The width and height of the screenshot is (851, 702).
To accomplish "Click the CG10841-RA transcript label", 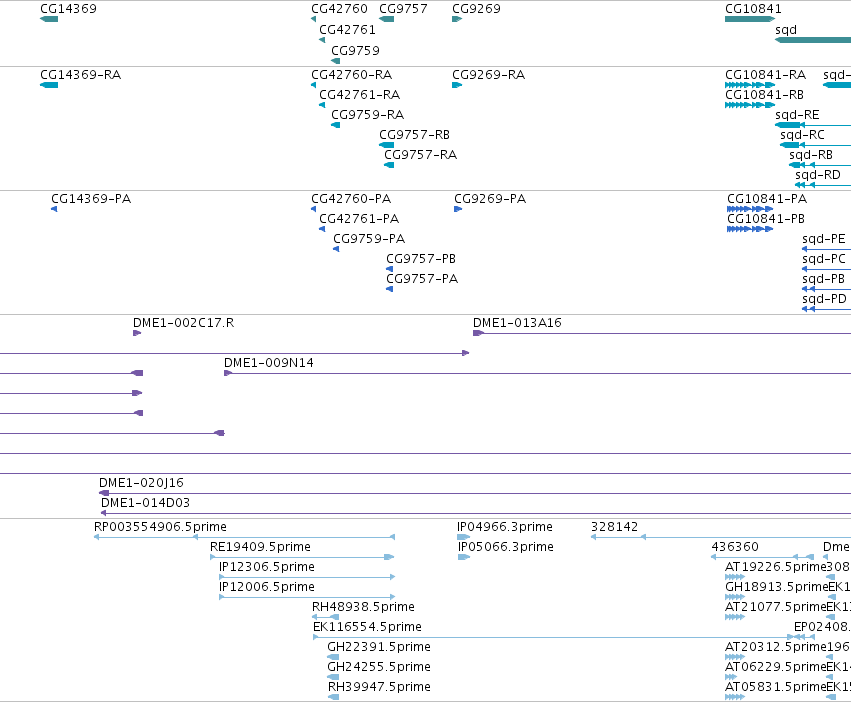I will click(x=766, y=74).
